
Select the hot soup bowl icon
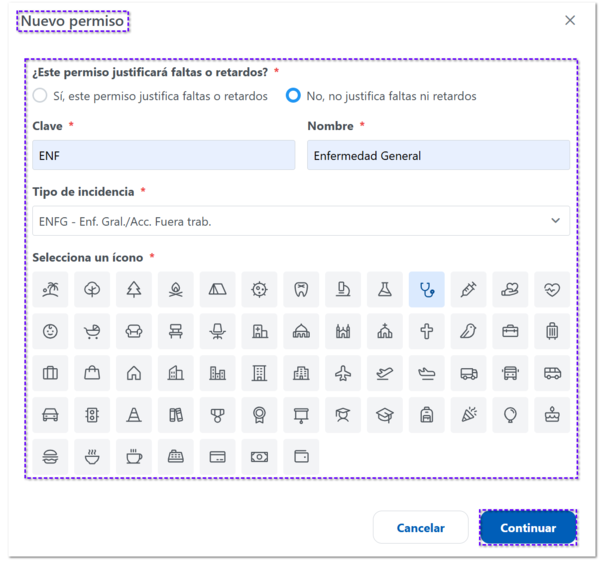point(92,457)
